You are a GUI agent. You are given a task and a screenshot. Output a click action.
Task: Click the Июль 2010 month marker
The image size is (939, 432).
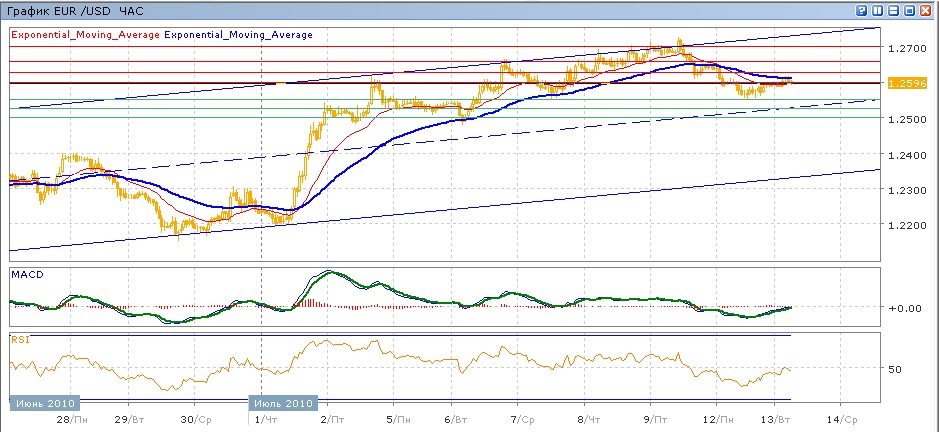pyautogui.click(x=282, y=402)
